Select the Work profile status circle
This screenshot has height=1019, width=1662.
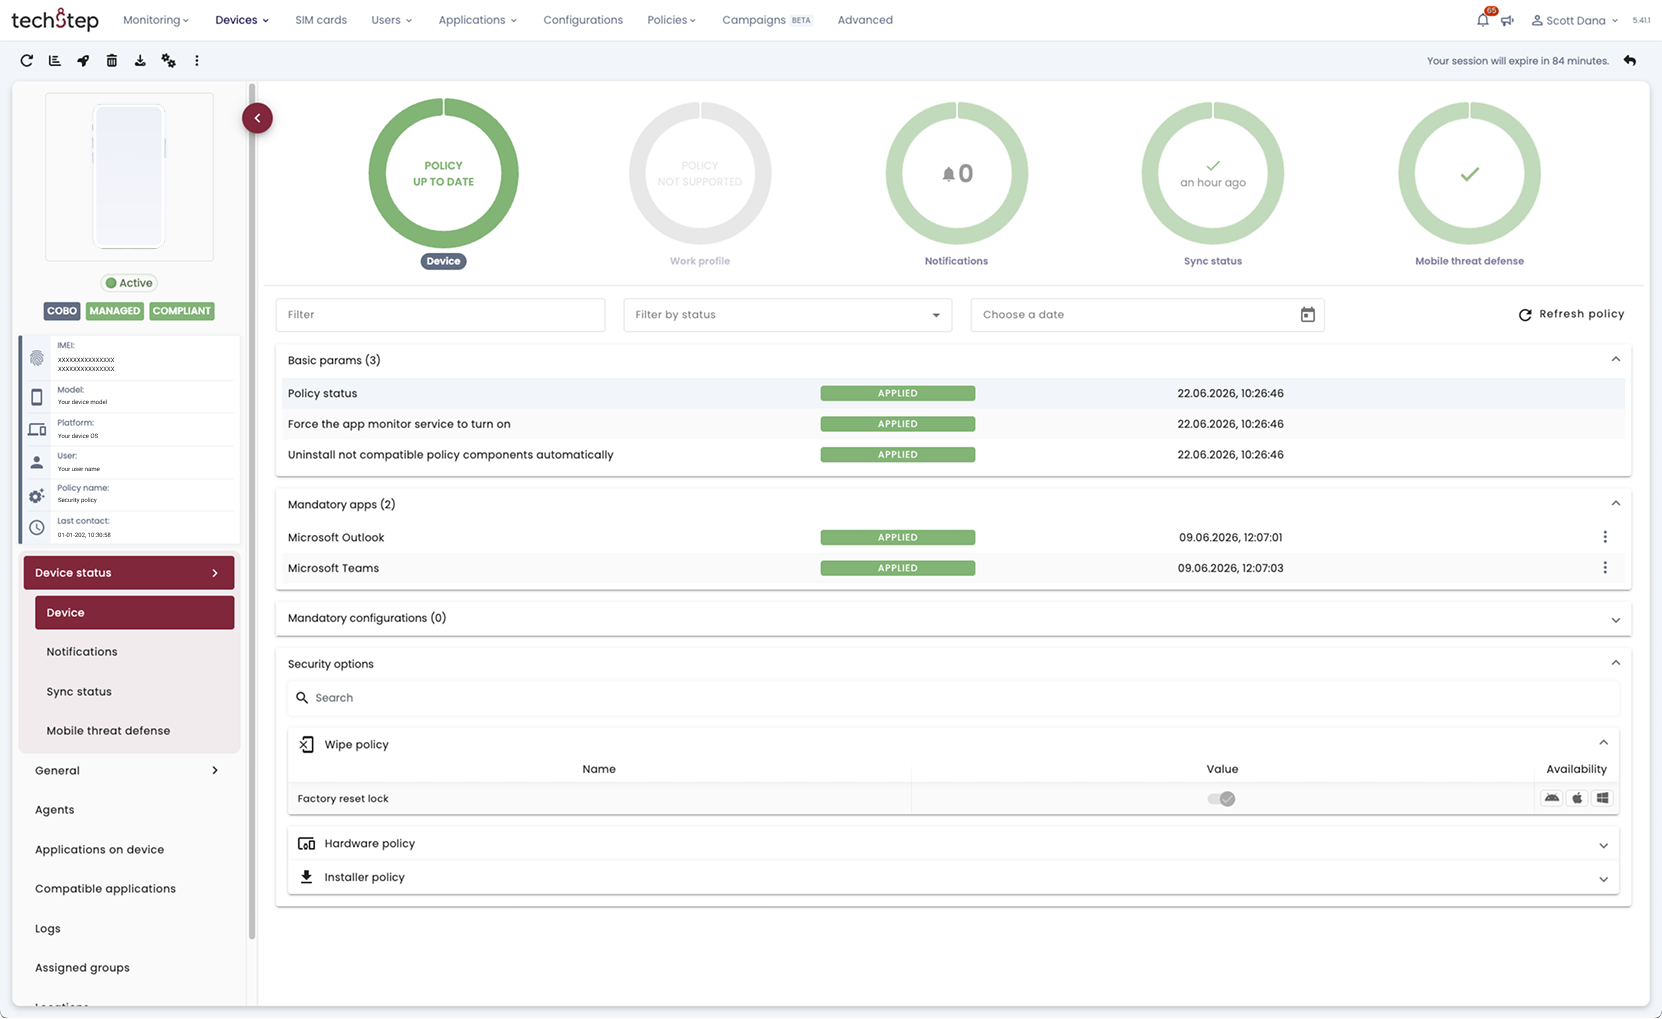click(x=700, y=174)
